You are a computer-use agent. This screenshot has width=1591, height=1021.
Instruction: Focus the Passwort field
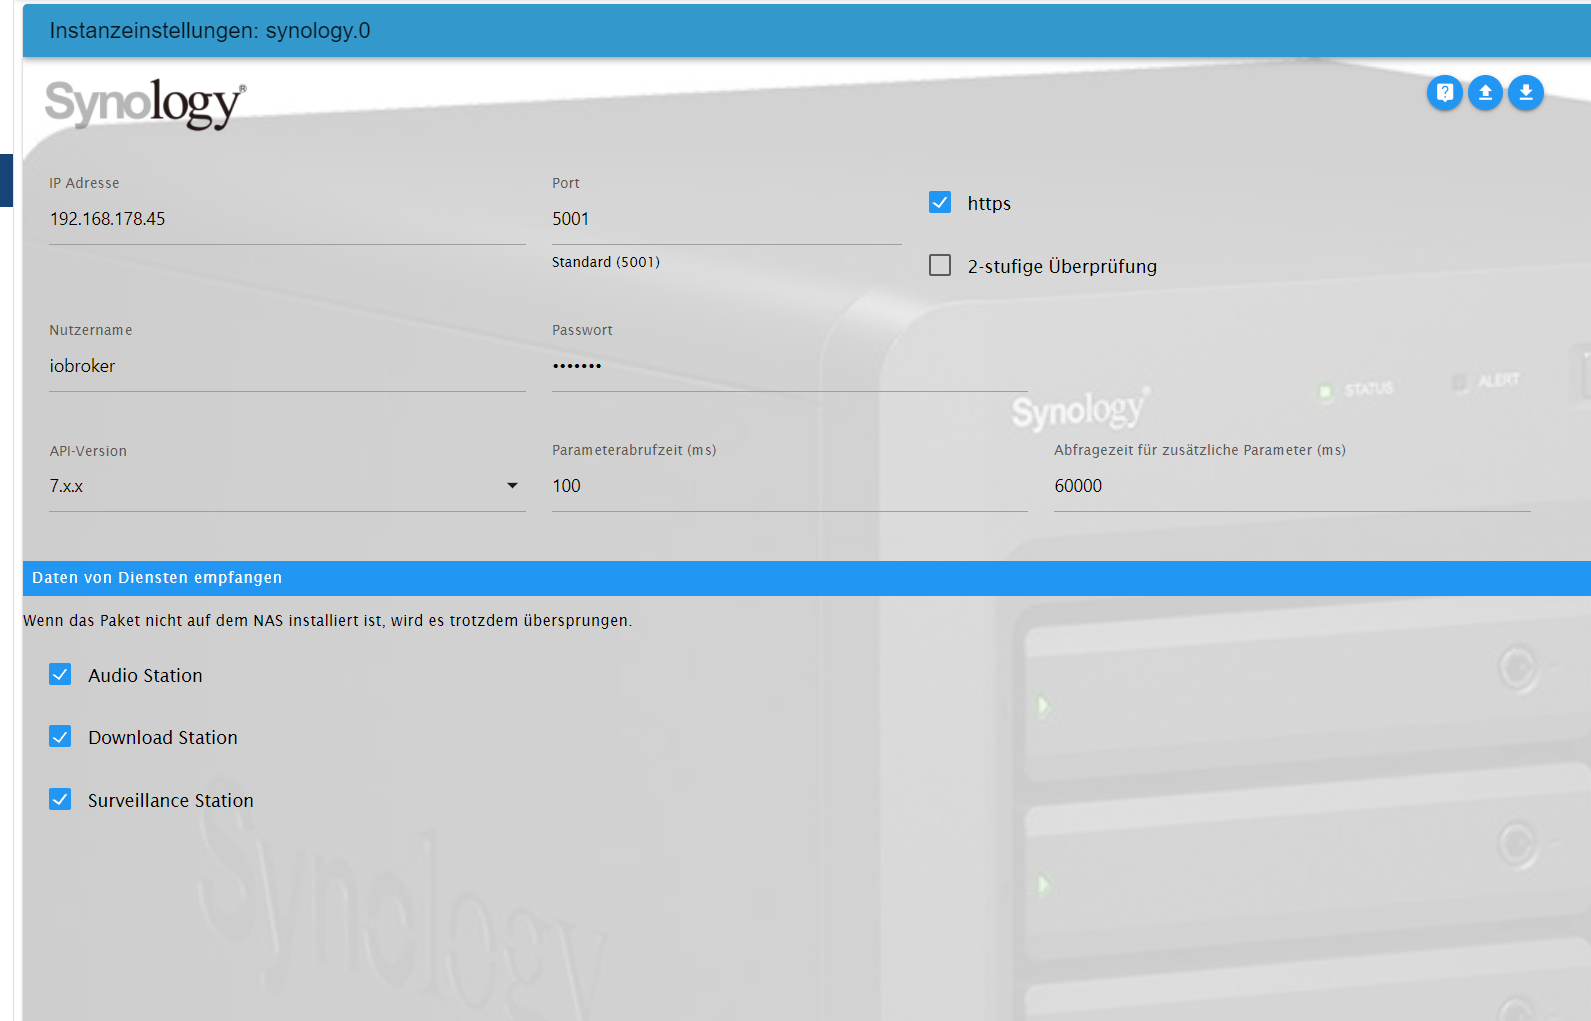click(789, 366)
